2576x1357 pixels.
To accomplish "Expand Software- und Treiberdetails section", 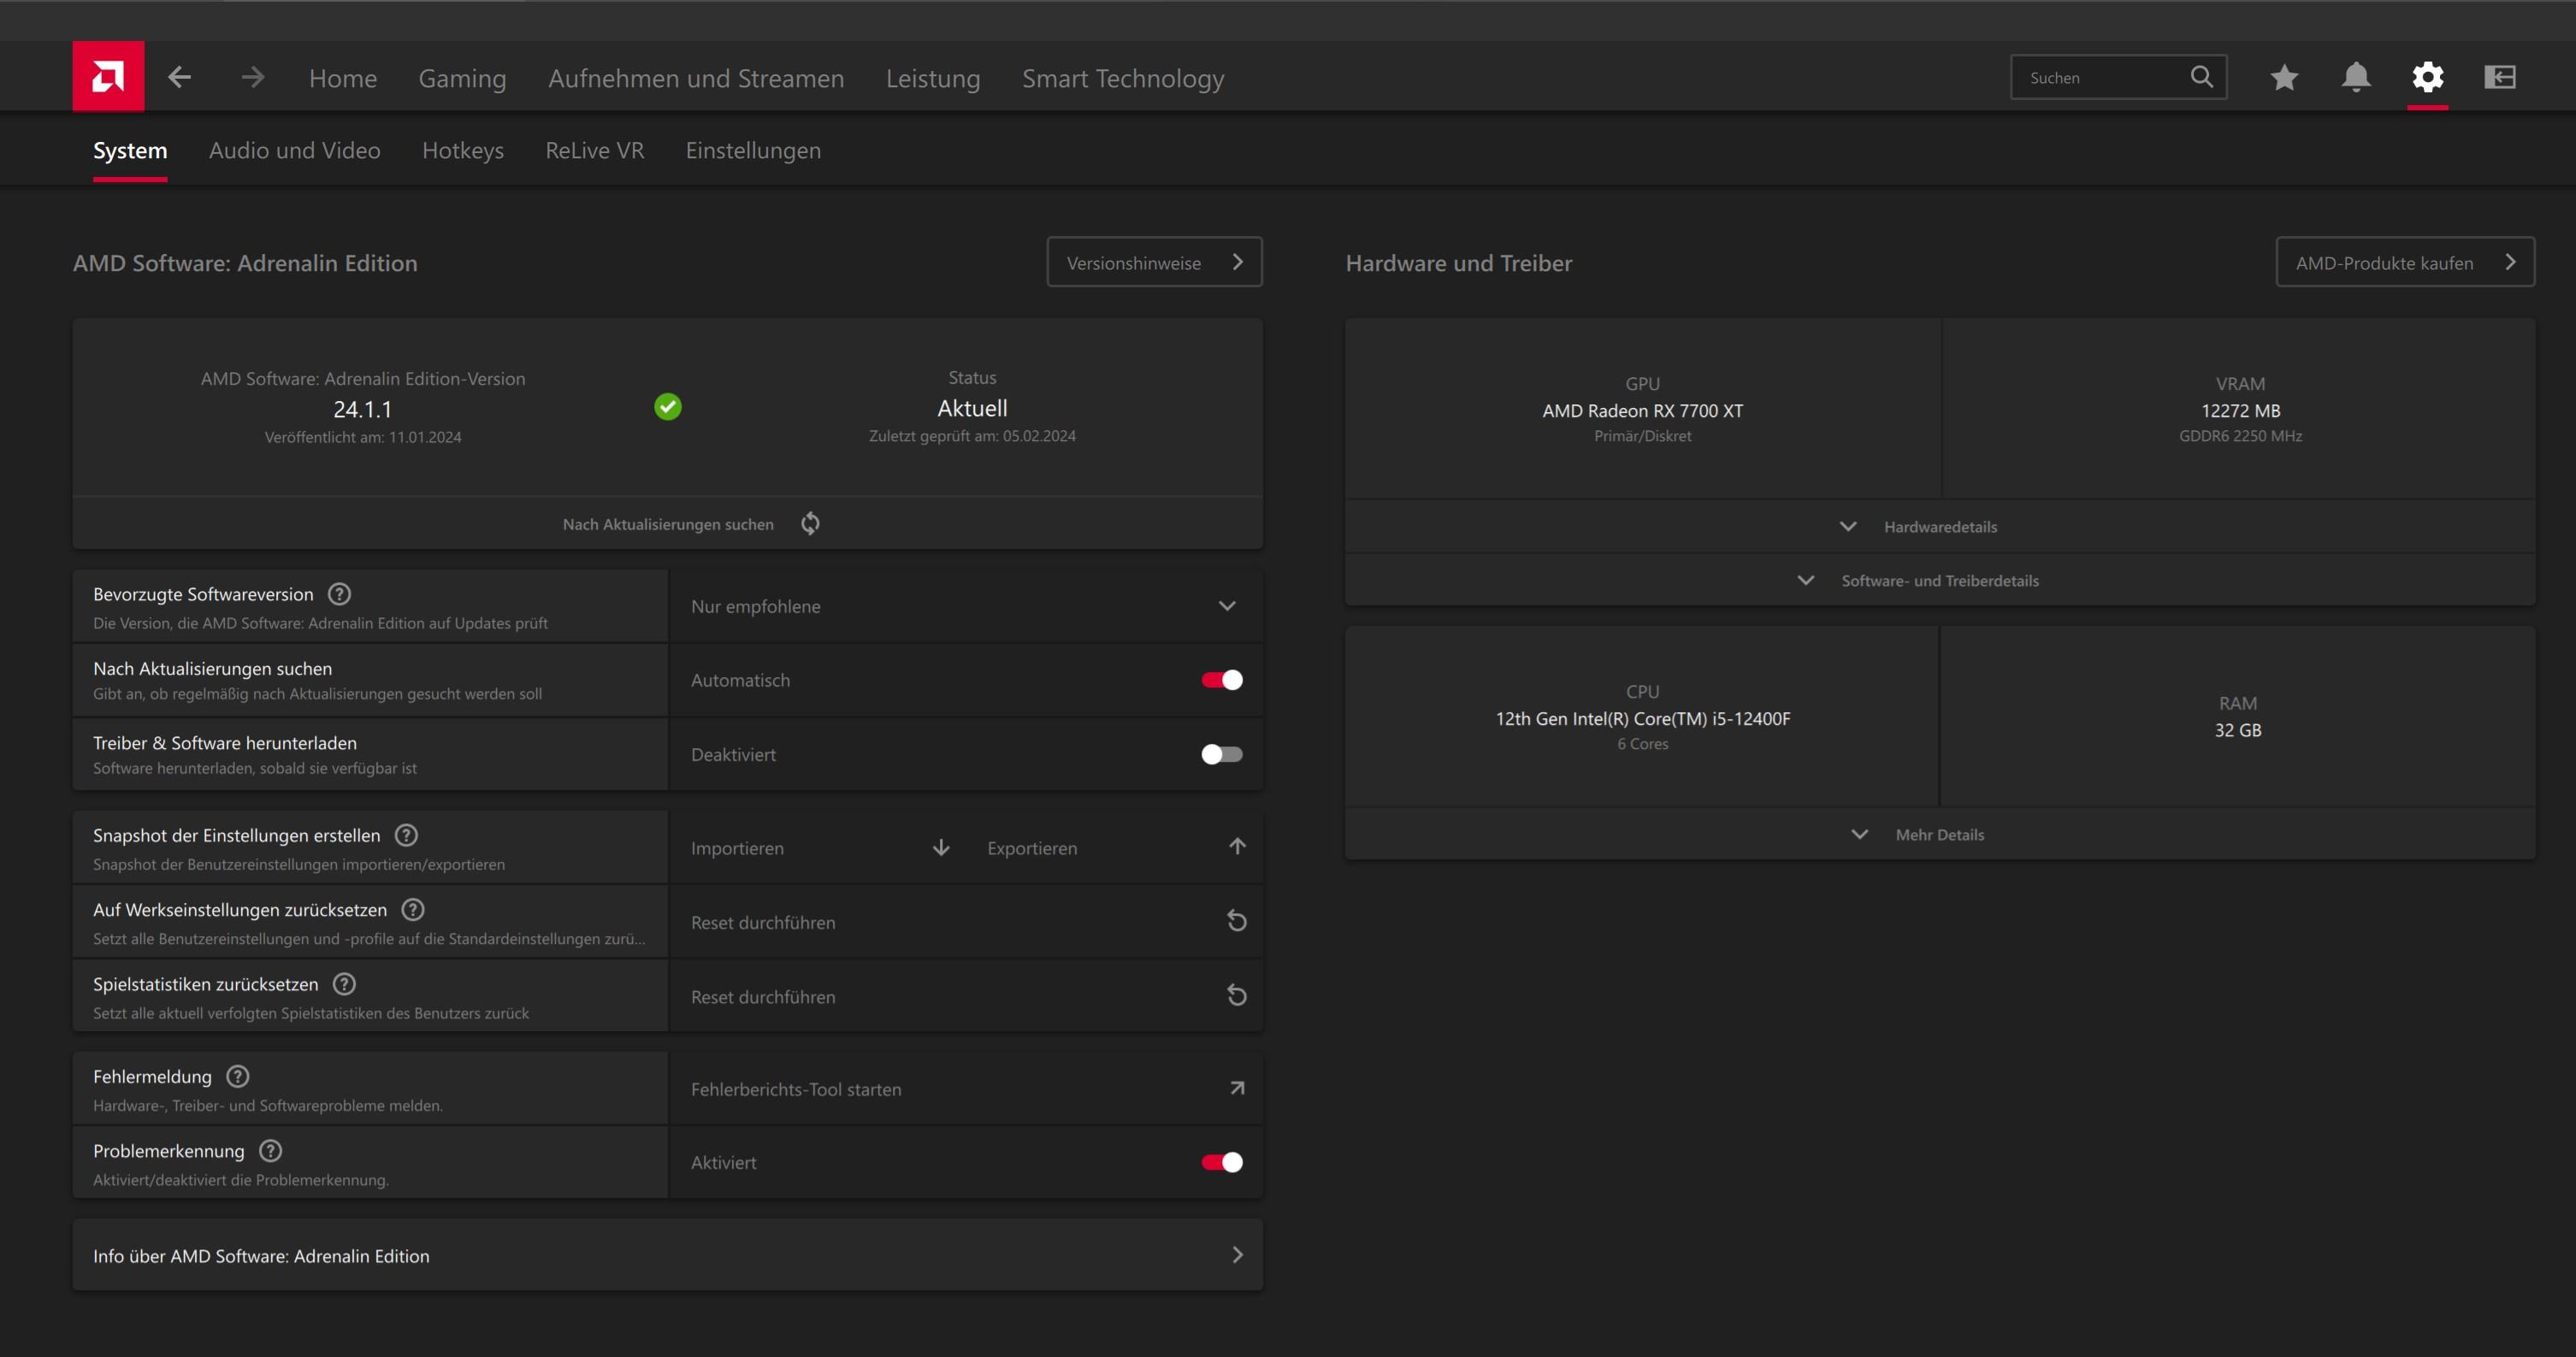I will 1939,580.
